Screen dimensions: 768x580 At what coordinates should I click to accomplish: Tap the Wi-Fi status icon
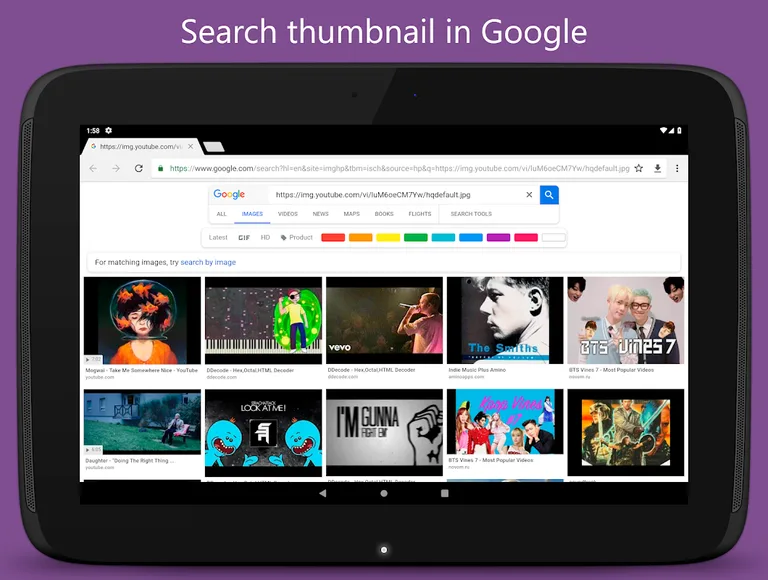pos(663,130)
